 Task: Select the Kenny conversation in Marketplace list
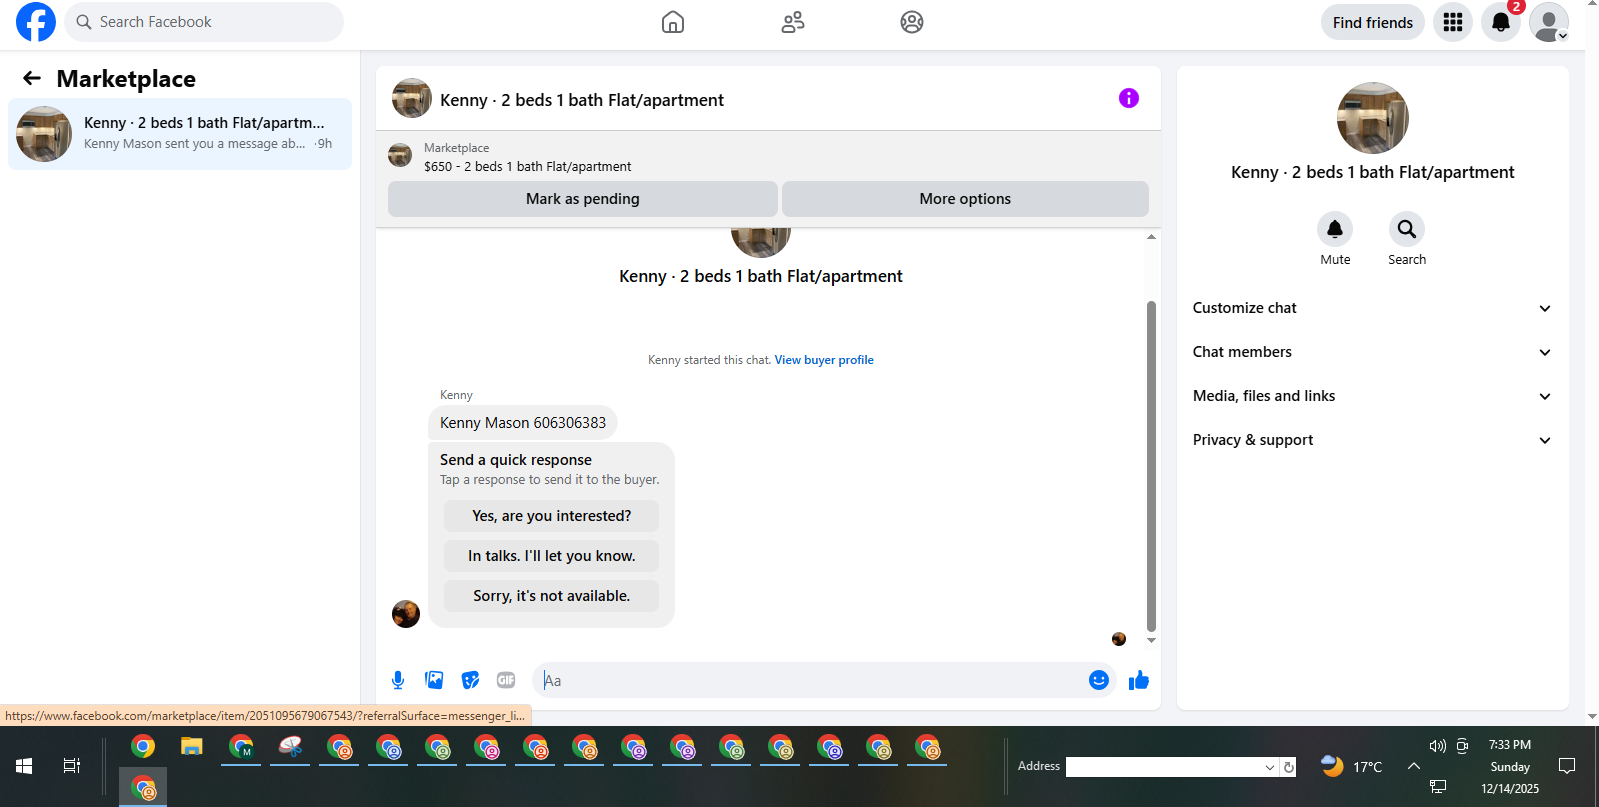click(x=180, y=134)
